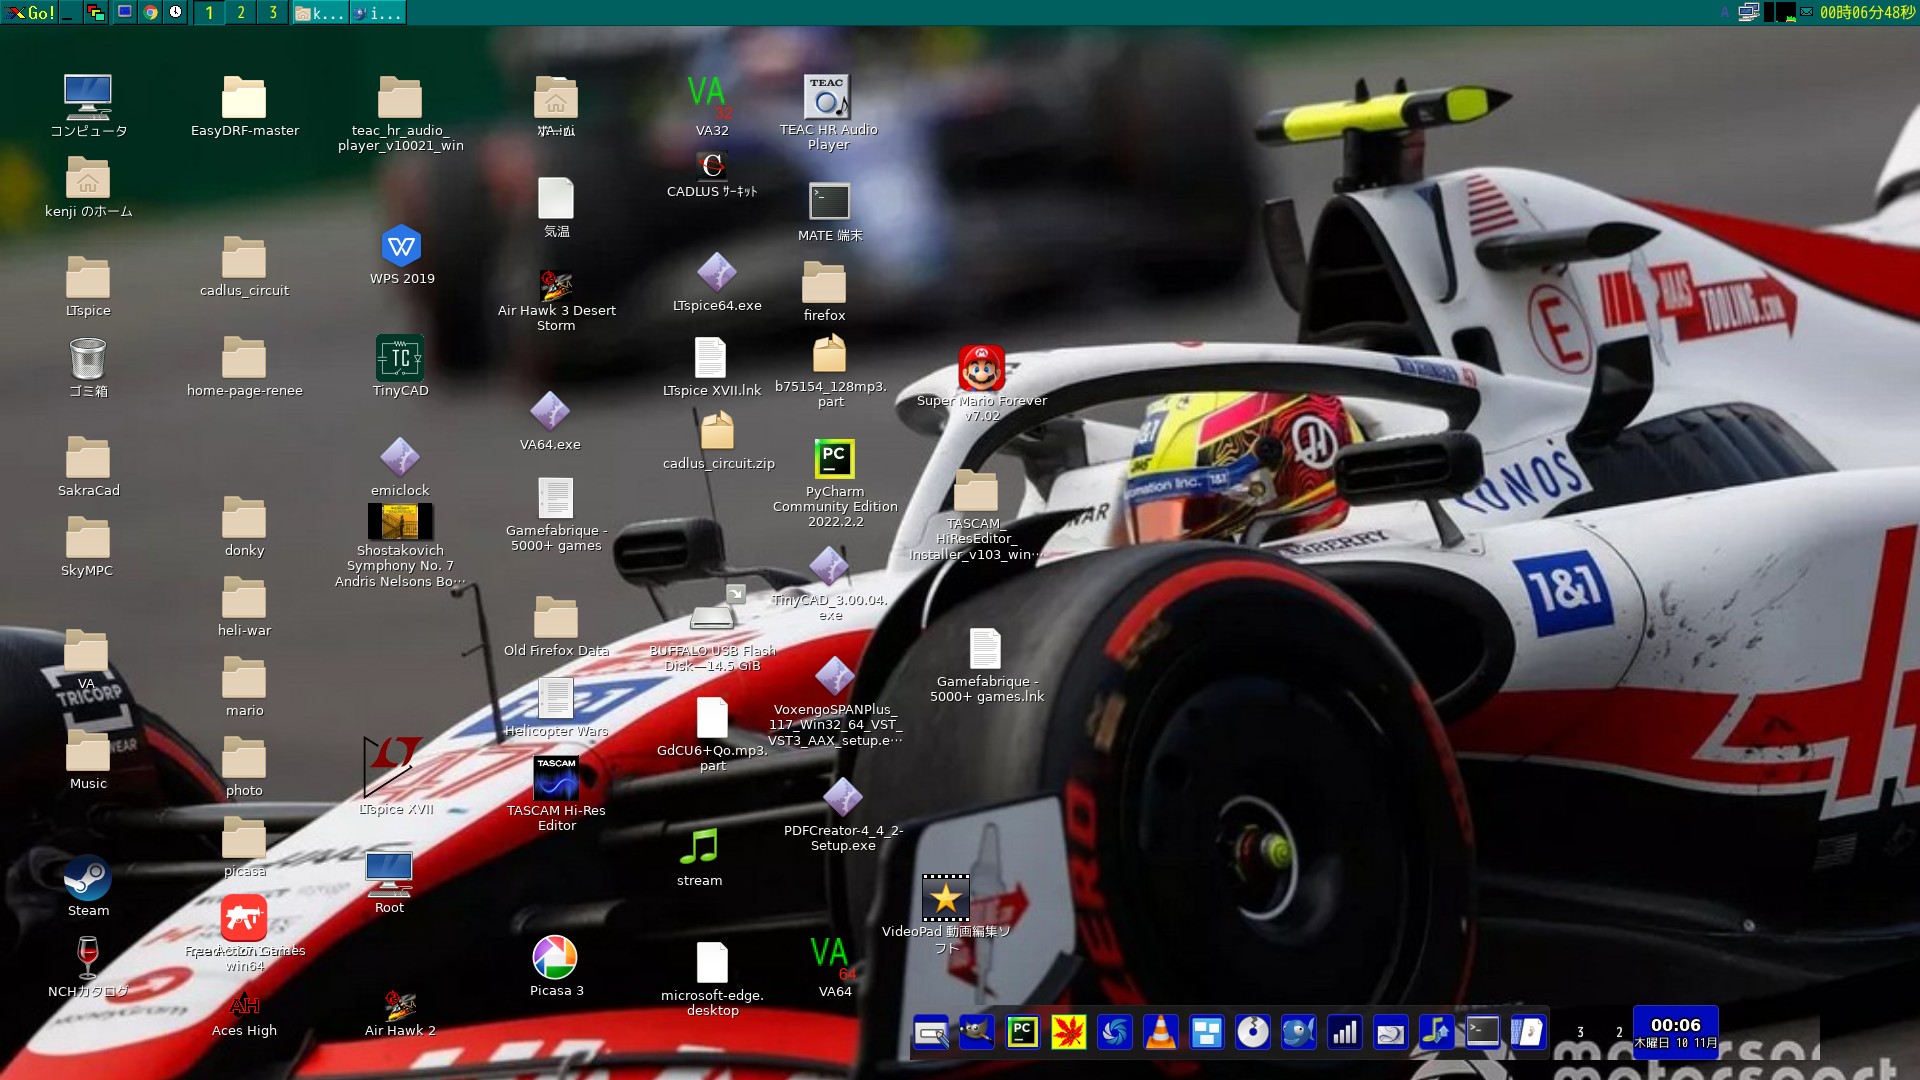Click the top panel clock icon
The height and width of the screenshot is (1080, 1920).
(x=176, y=12)
